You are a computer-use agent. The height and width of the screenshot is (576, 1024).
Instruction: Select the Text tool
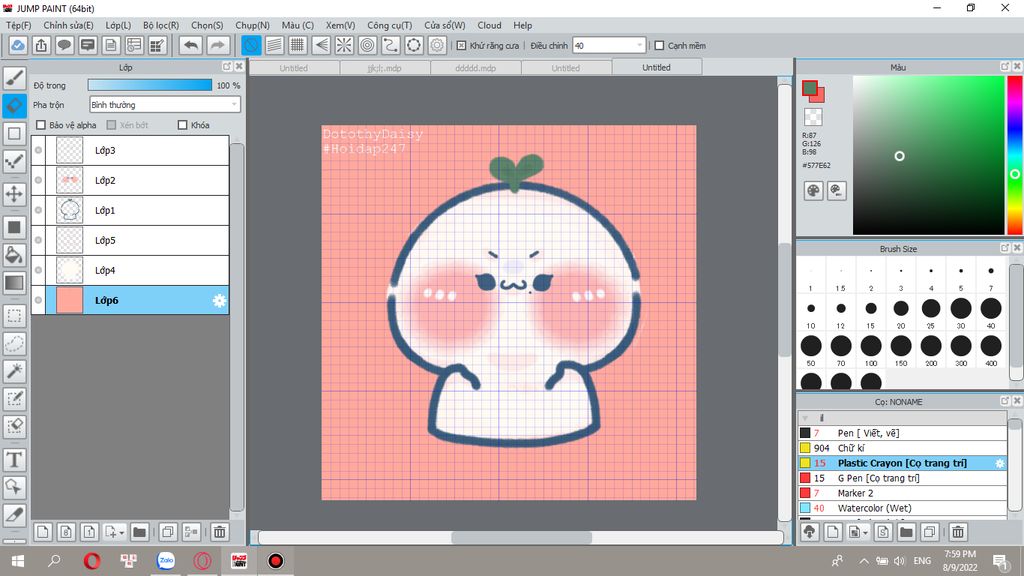(x=14, y=460)
